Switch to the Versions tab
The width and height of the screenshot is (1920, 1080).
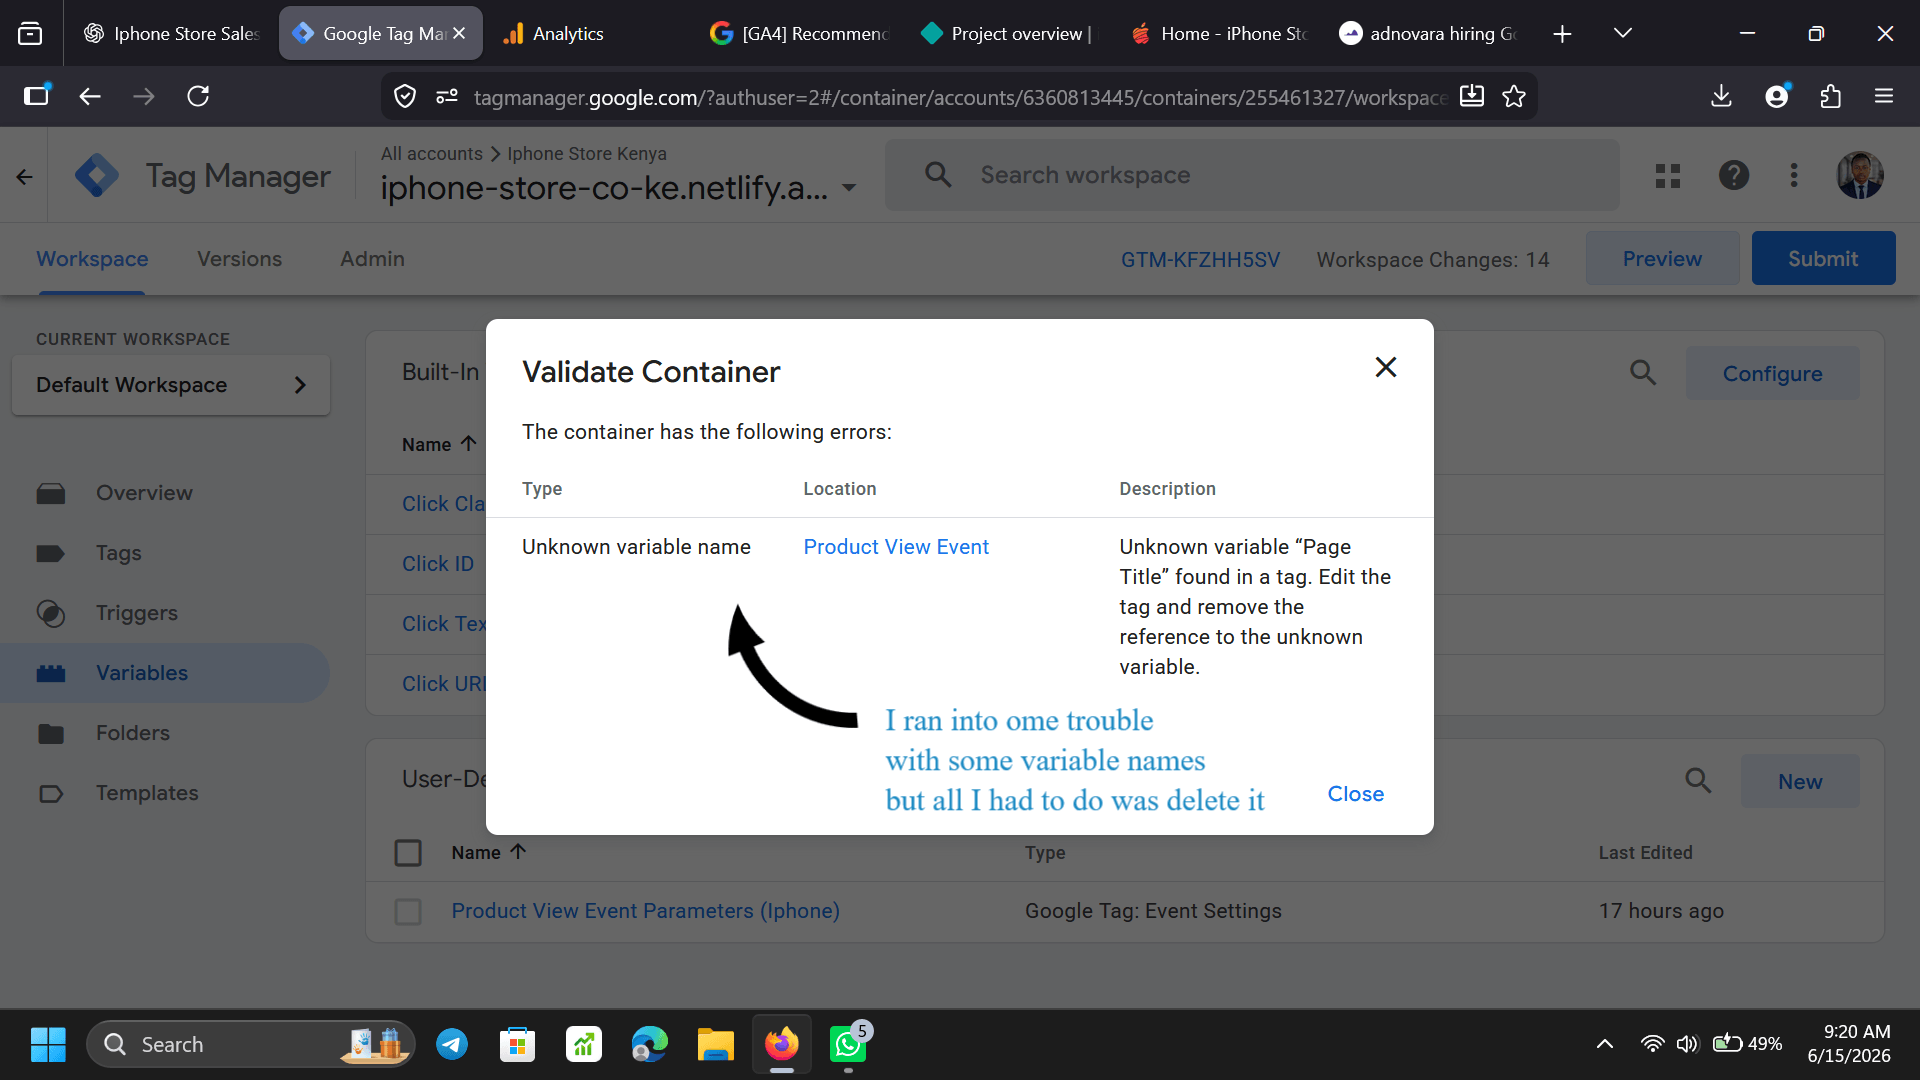(239, 259)
